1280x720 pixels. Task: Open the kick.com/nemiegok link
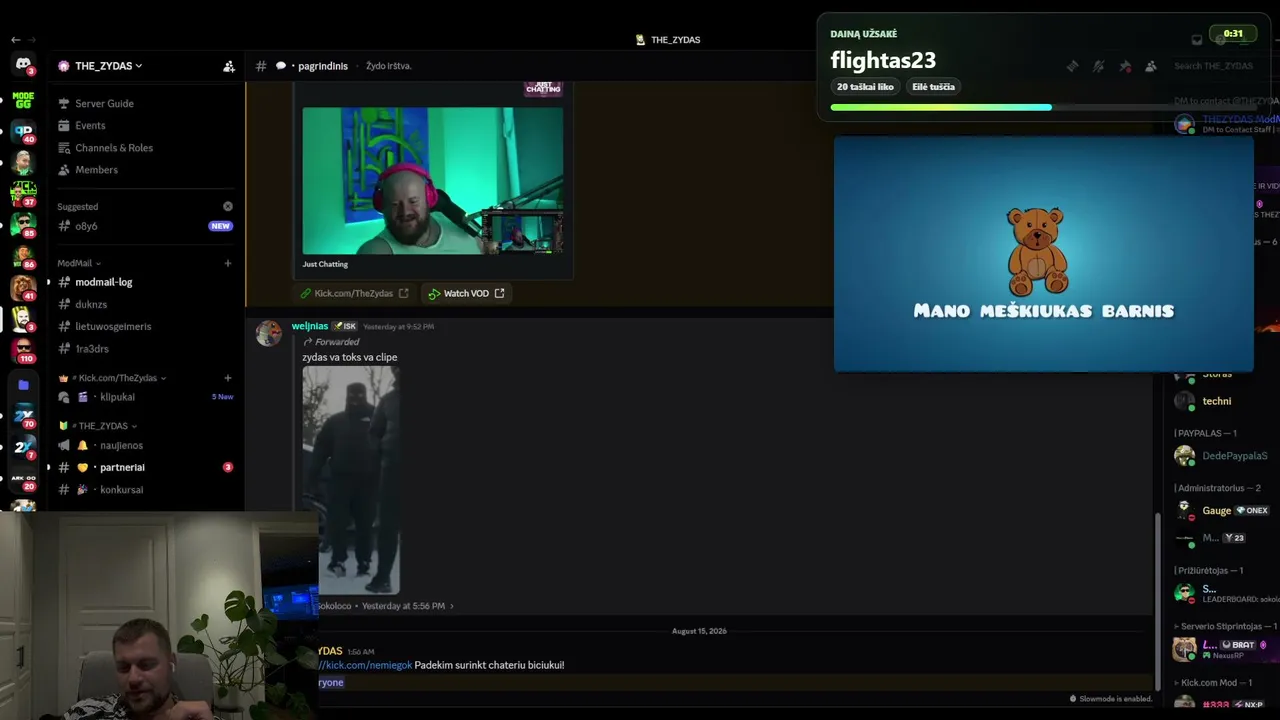[x=366, y=665]
